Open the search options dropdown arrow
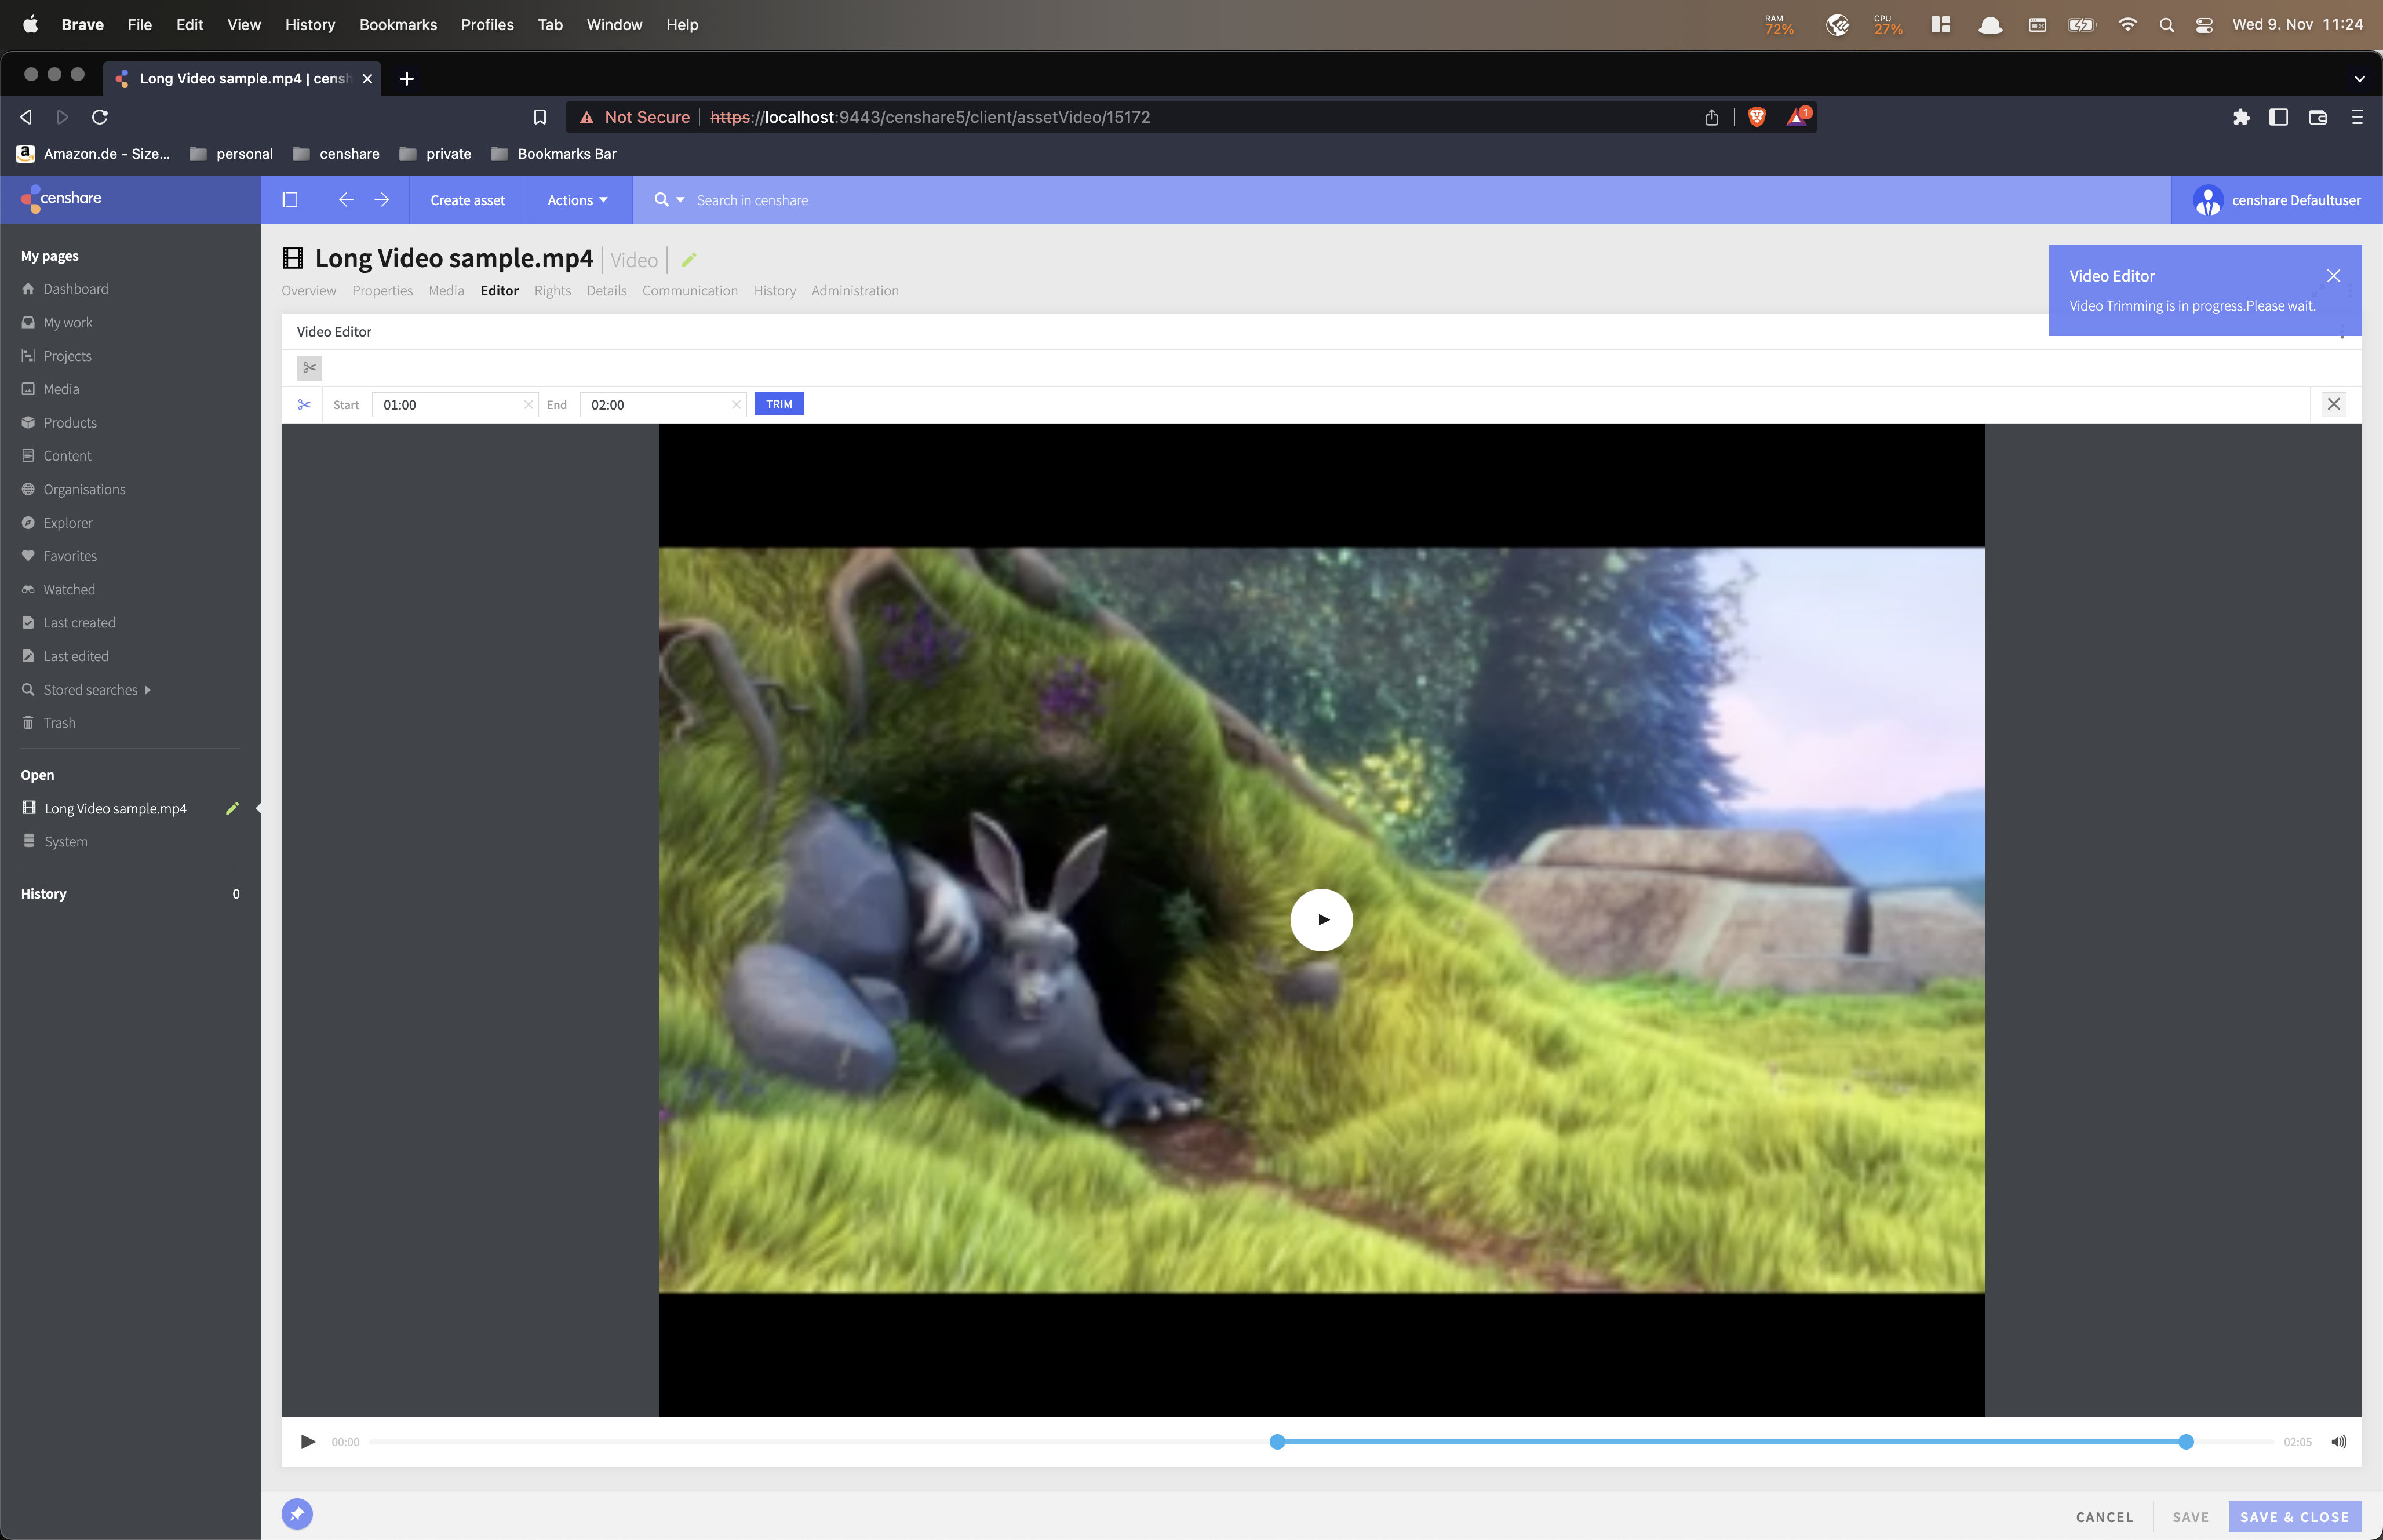2383x1540 pixels. [x=680, y=200]
